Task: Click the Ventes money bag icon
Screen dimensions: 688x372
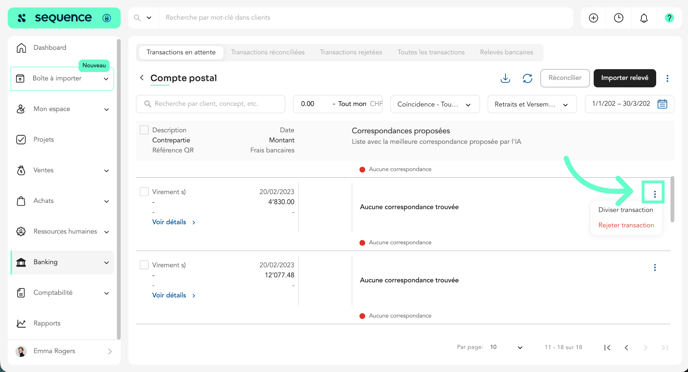Action: click(x=21, y=170)
